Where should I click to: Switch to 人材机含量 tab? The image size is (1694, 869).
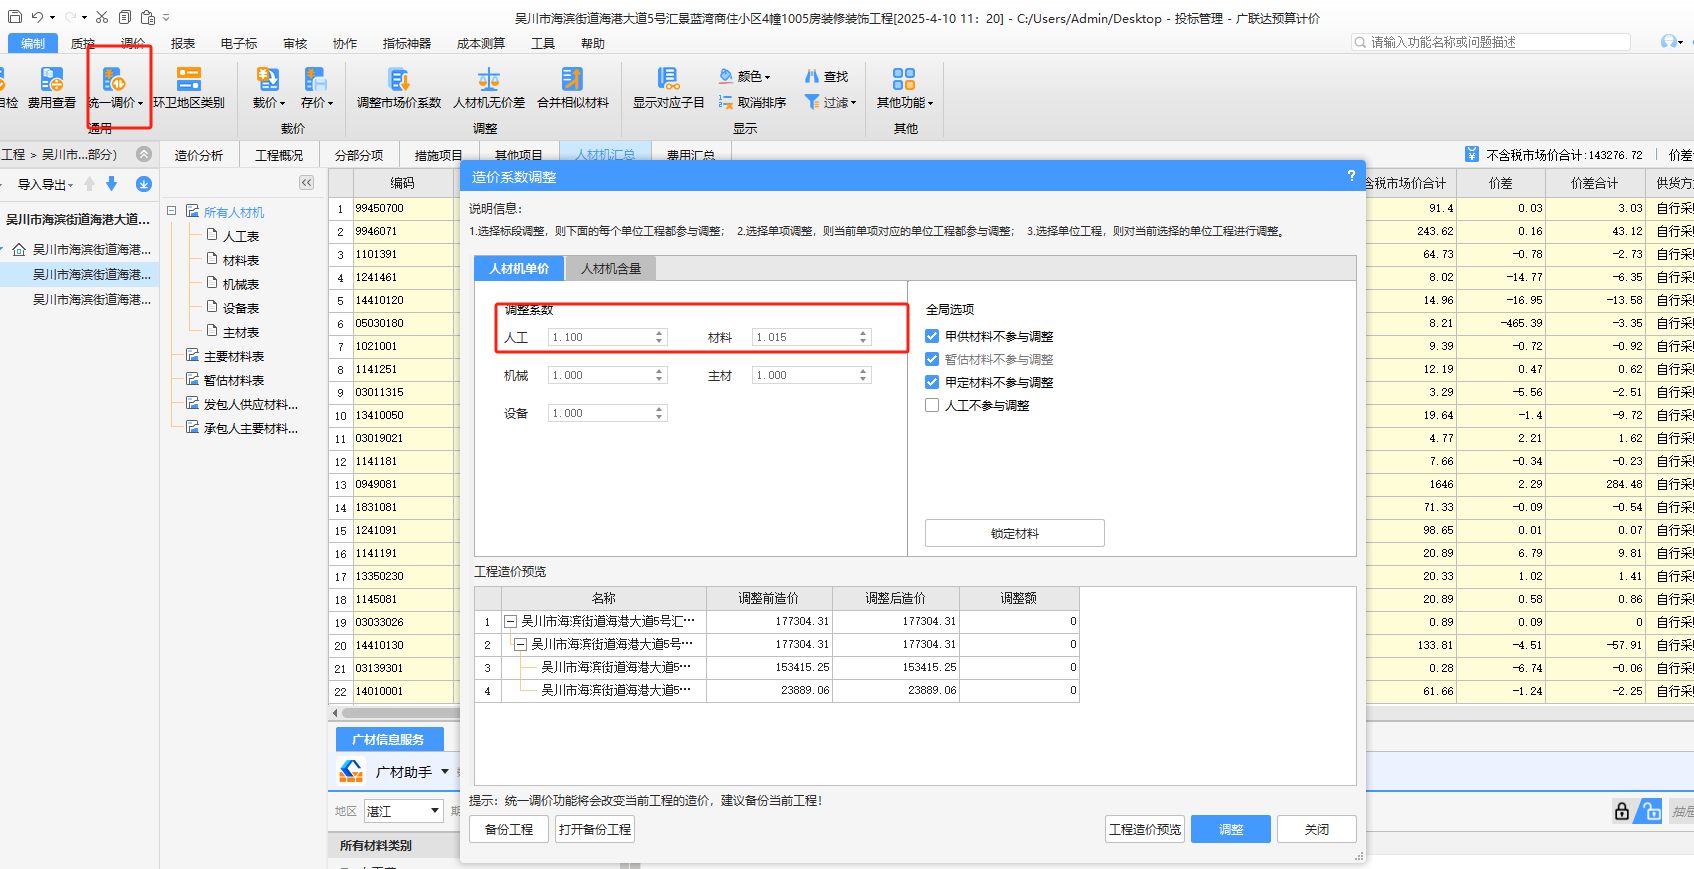coord(611,268)
